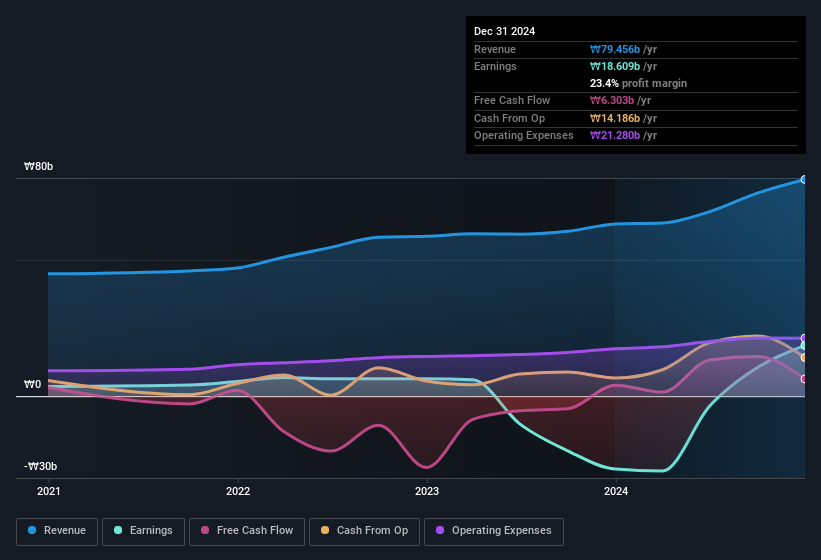Click the Cash From Op label in tooltip
The width and height of the screenshot is (821, 560).
pyautogui.click(x=509, y=118)
